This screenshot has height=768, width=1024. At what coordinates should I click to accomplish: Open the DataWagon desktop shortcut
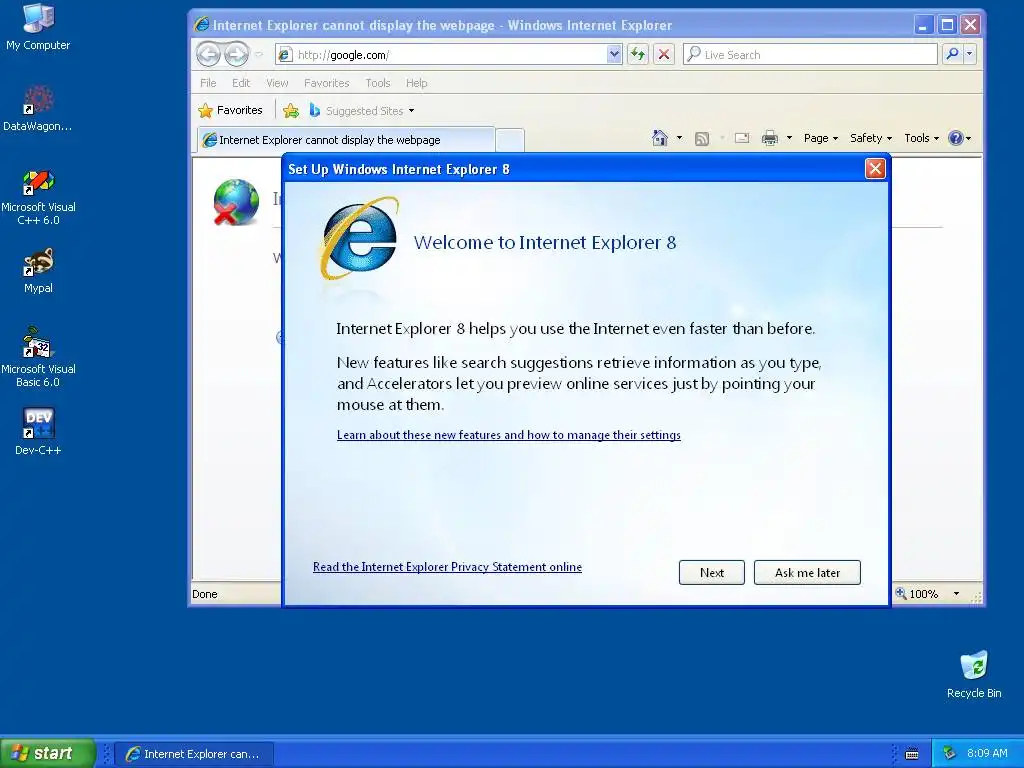[x=38, y=108]
